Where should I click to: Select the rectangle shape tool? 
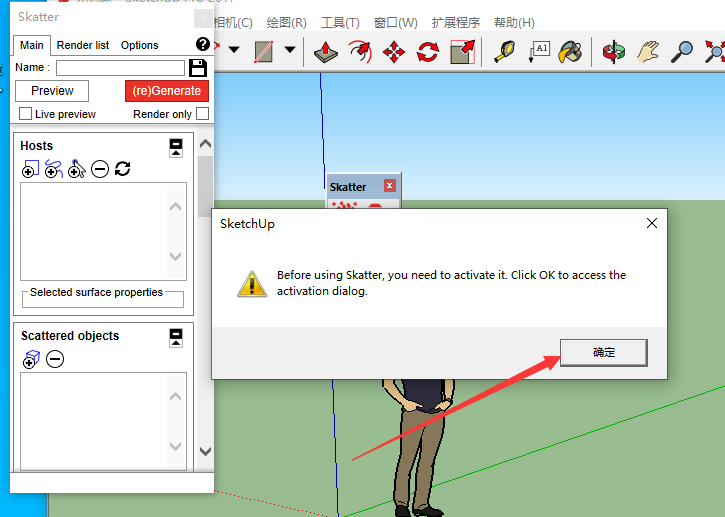click(264, 51)
